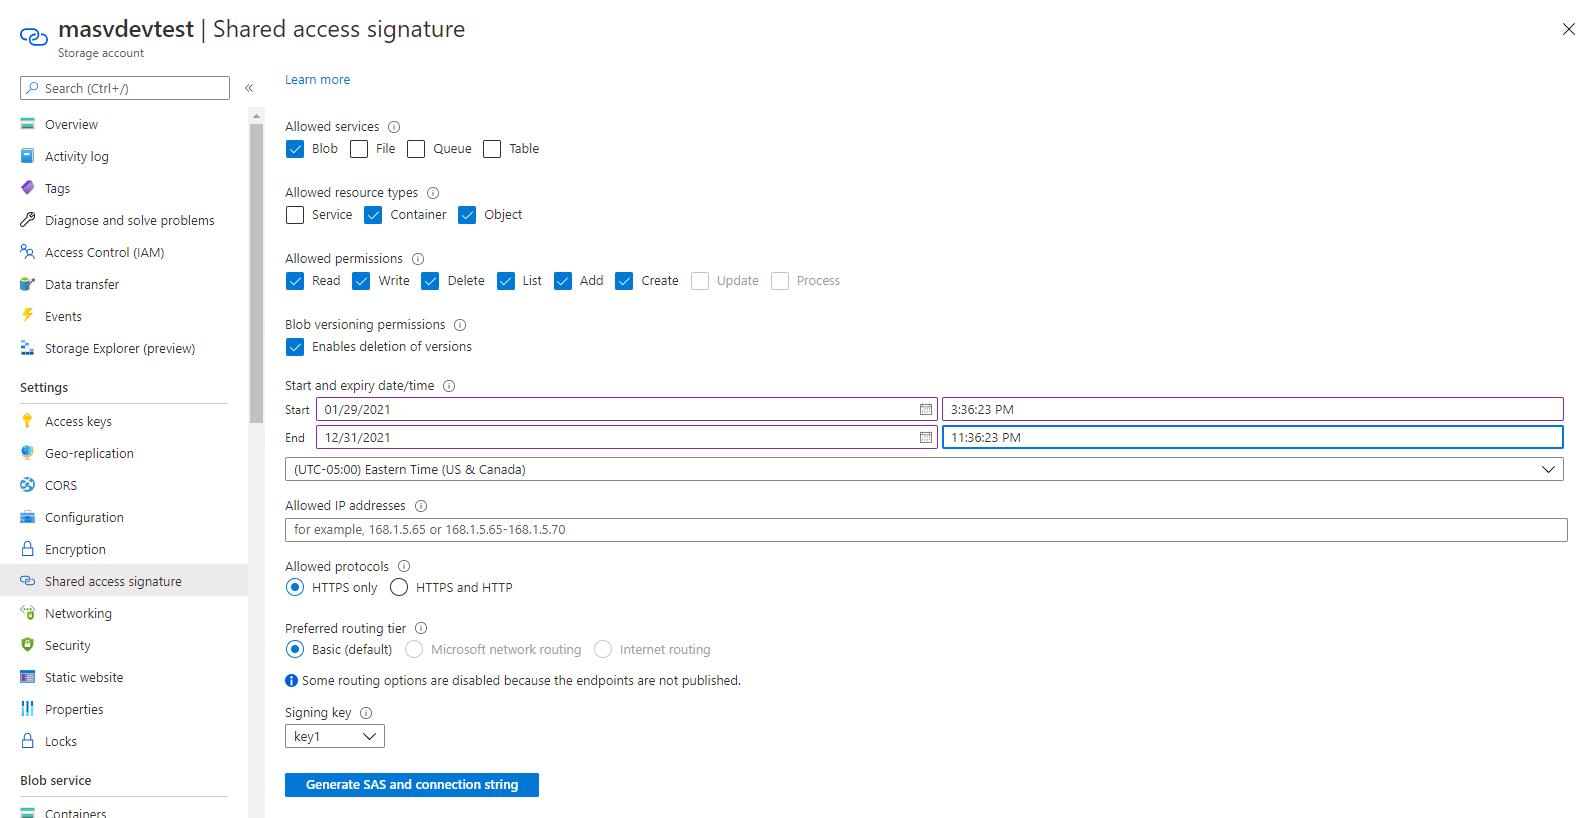This screenshot has width=1583, height=818.
Task: Click info icon beside Signing key
Action: coord(366,713)
